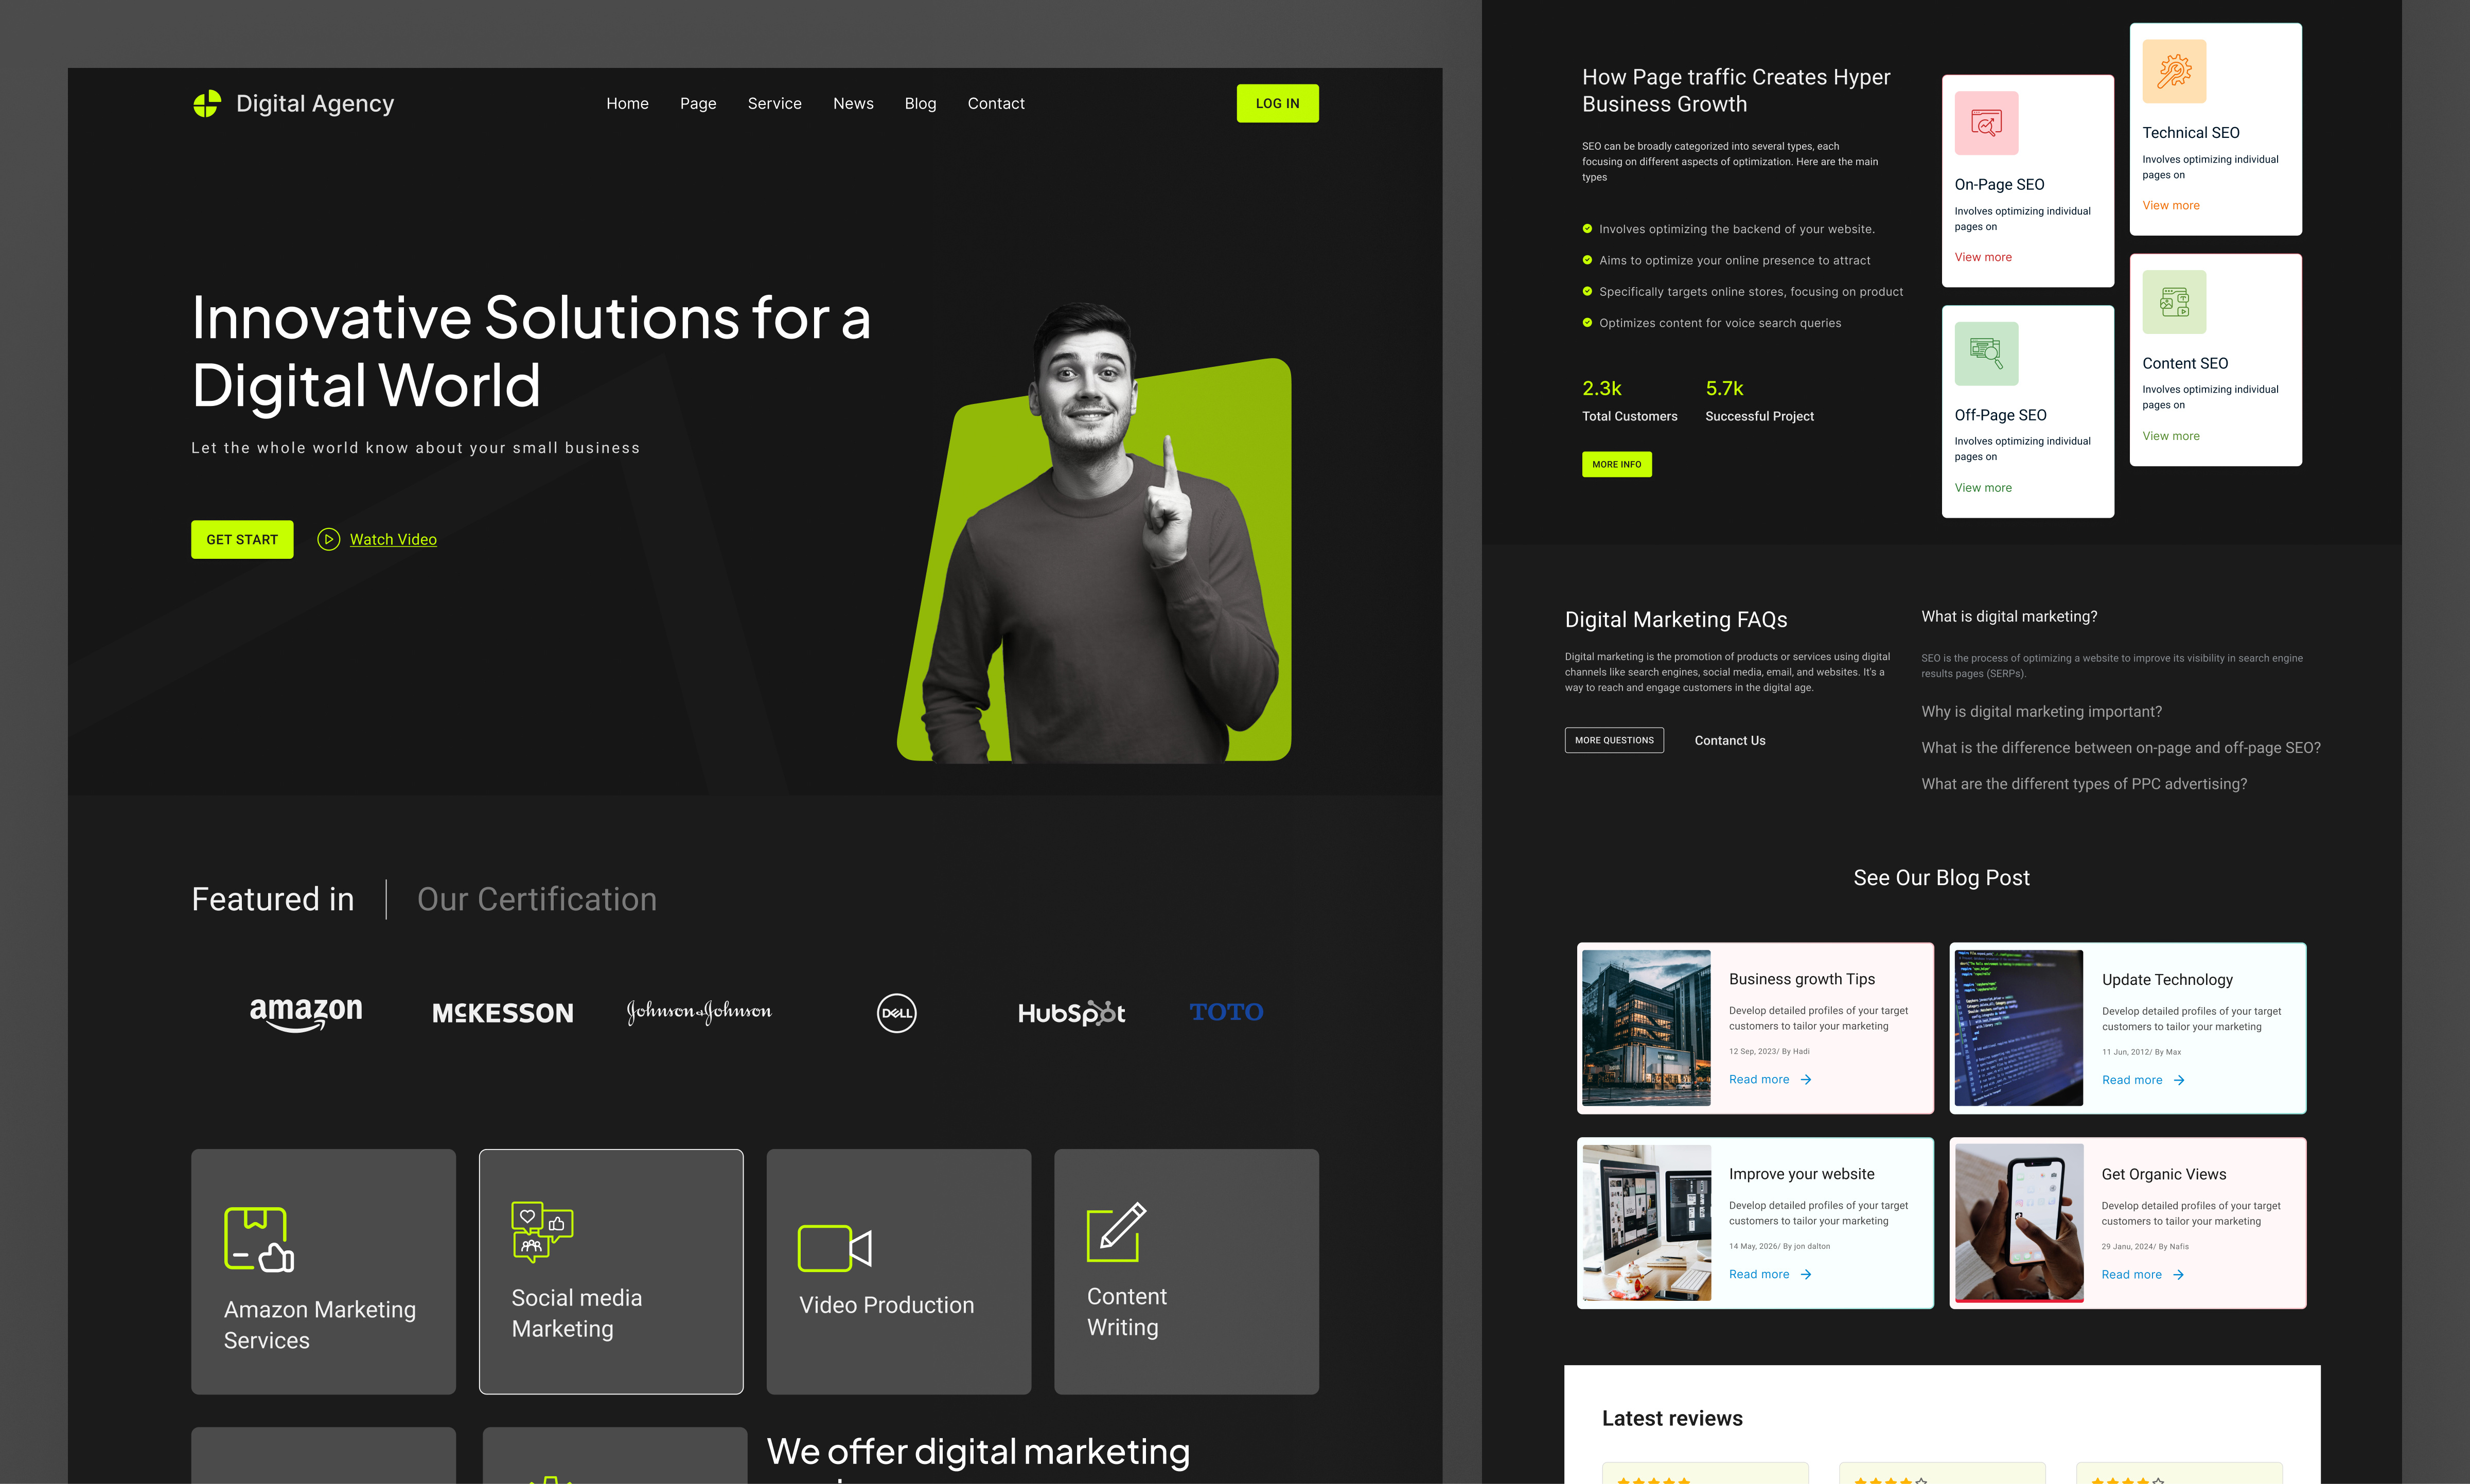Viewport: 2470px width, 1484px height.
Task: Open the Service menu item
Action: pos(774,103)
